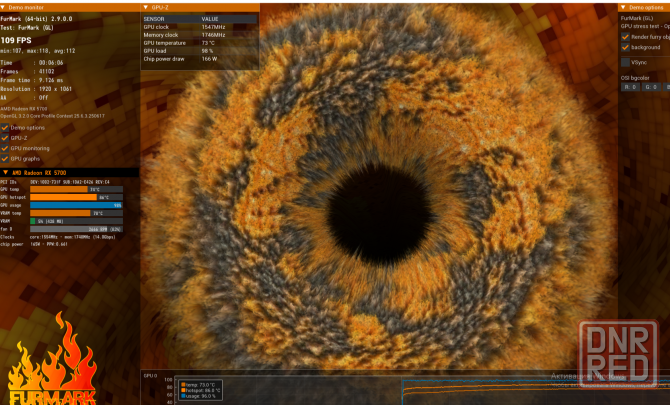
Task: Click the VRAM temp bar
Action: pyautogui.click(x=76, y=213)
